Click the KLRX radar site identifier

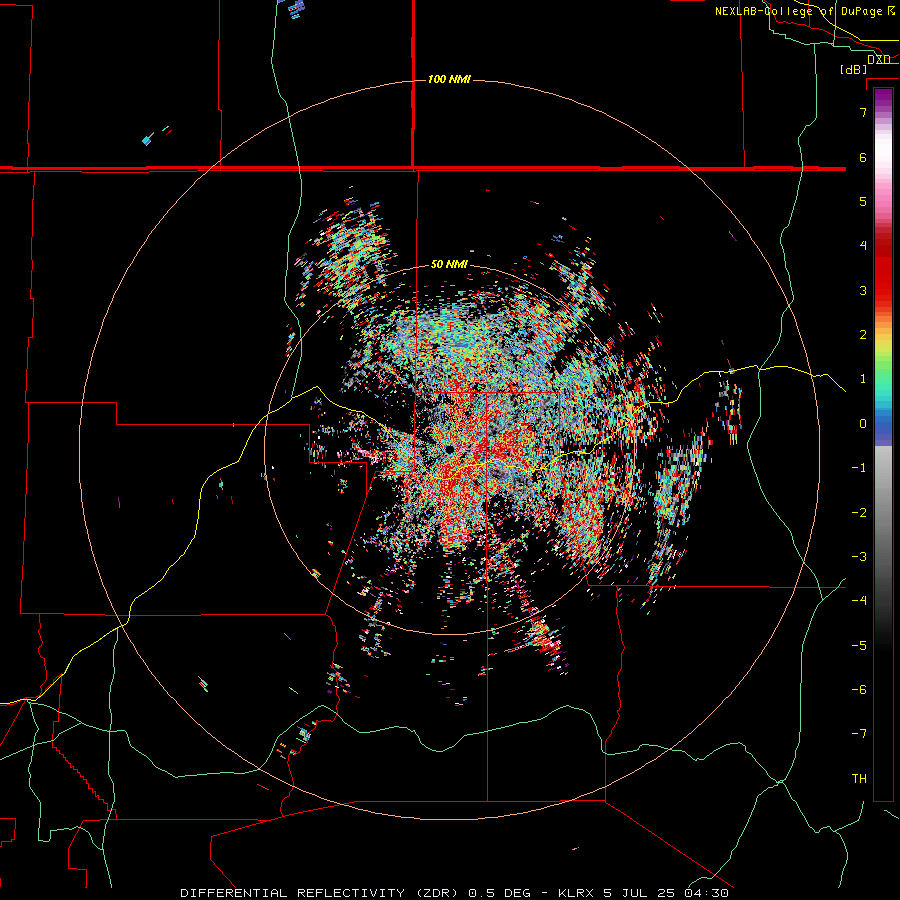pyautogui.click(x=577, y=893)
